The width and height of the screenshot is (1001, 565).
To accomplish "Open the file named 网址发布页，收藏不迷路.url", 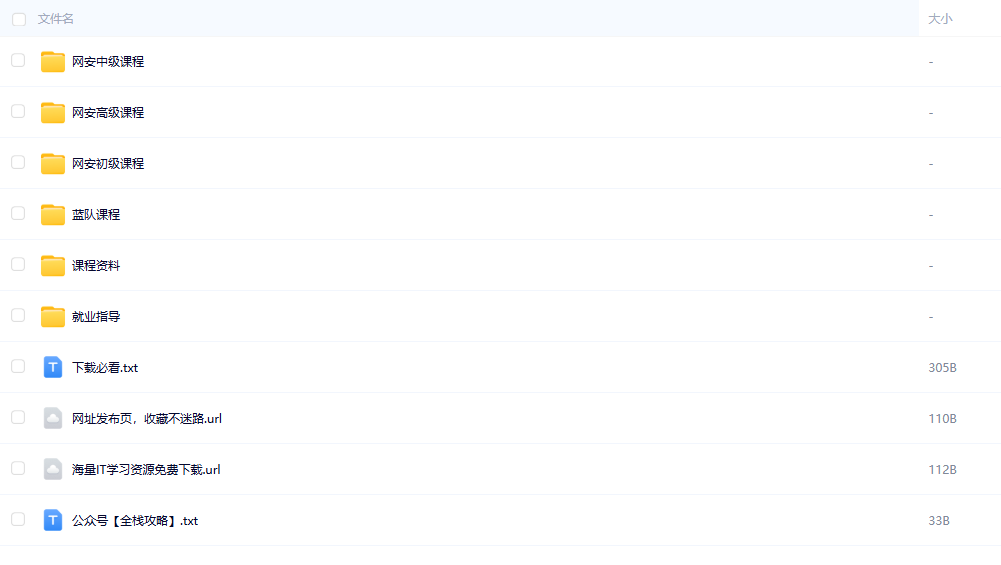I will (x=147, y=419).
